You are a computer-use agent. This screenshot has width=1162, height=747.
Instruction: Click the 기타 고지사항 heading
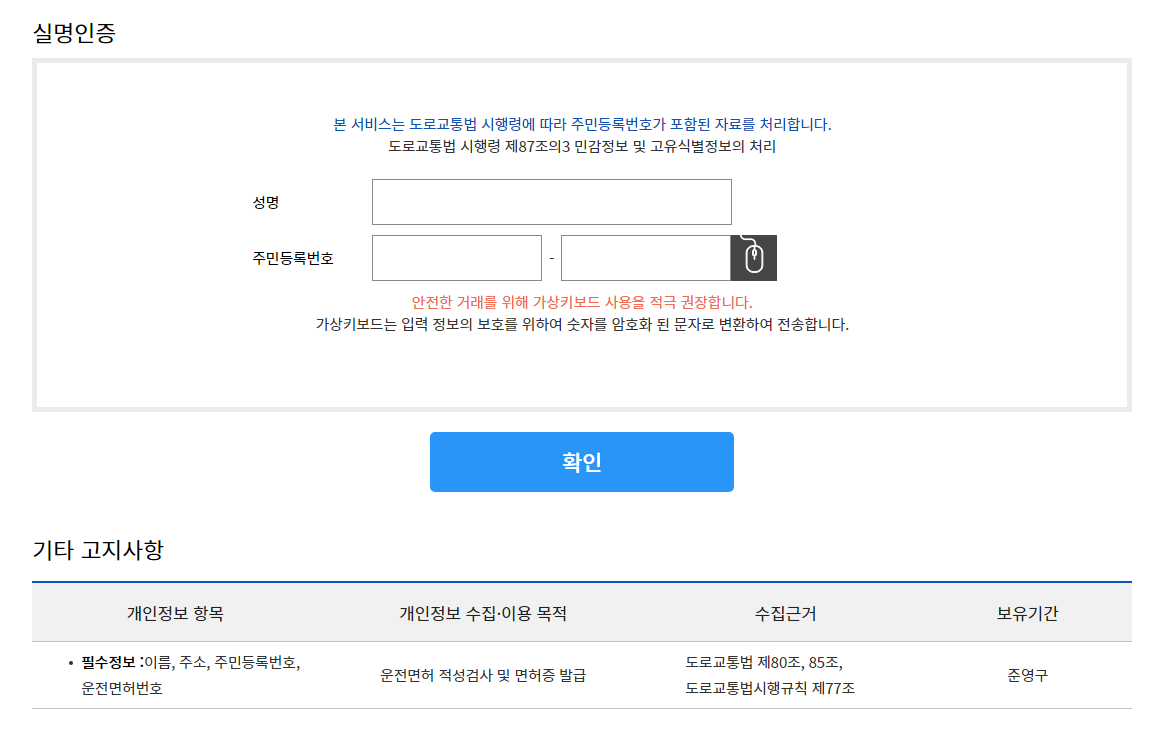(98, 550)
